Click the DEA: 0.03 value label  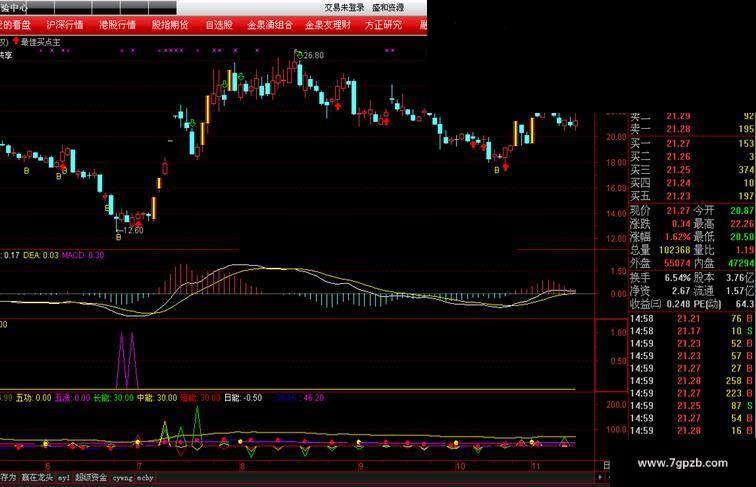[41, 255]
